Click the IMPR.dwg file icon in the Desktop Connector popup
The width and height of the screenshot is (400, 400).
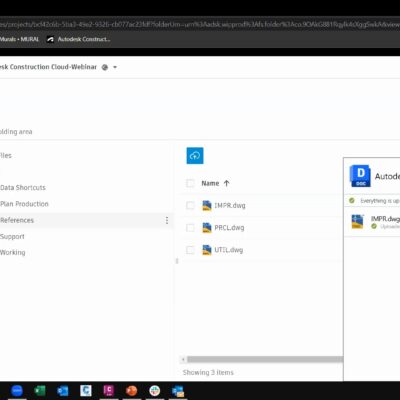pyautogui.click(x=357, y=221)
